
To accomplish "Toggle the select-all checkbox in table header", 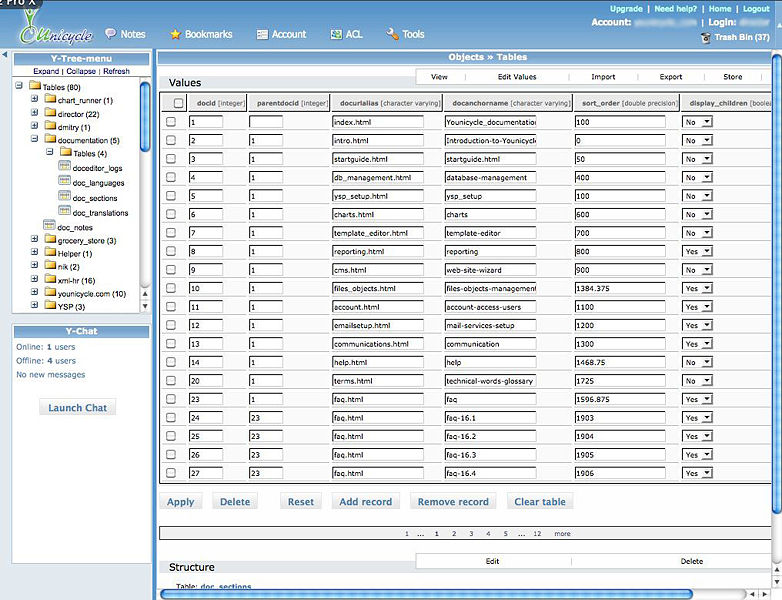I will click(x=178, y=103).
